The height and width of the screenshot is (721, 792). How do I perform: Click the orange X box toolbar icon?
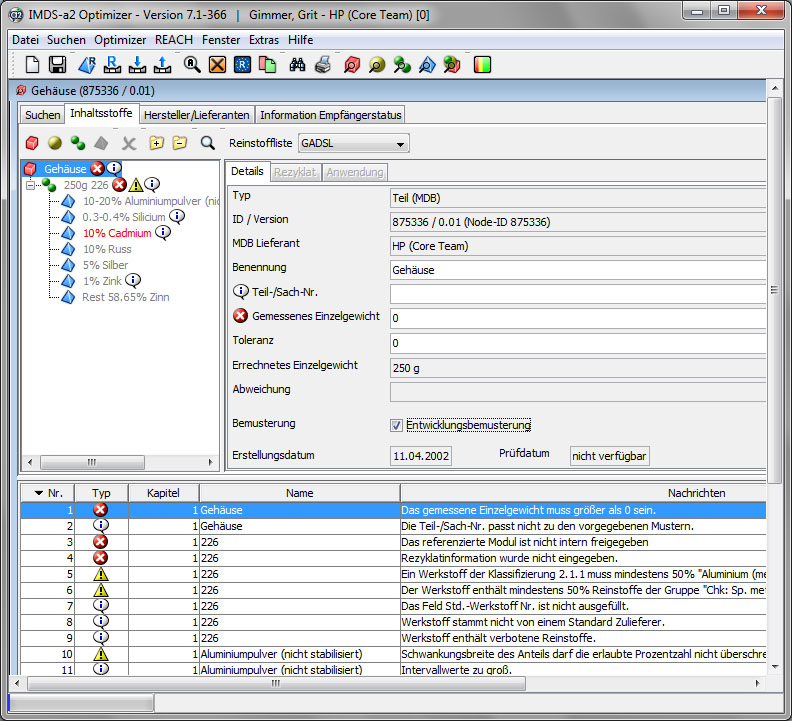[x=217, y=65]
